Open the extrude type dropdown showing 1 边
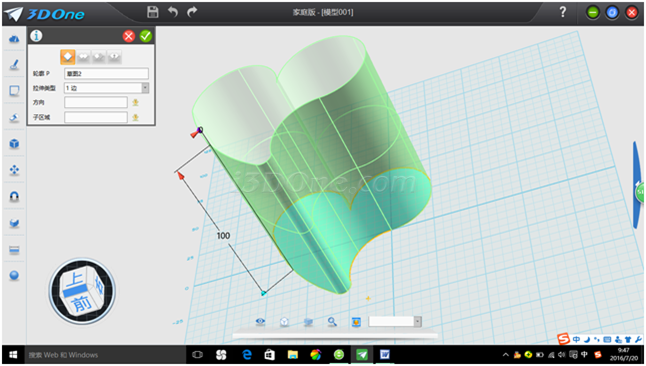The height and width of the screenshot is (366, 646). click(x=107, y=88)
